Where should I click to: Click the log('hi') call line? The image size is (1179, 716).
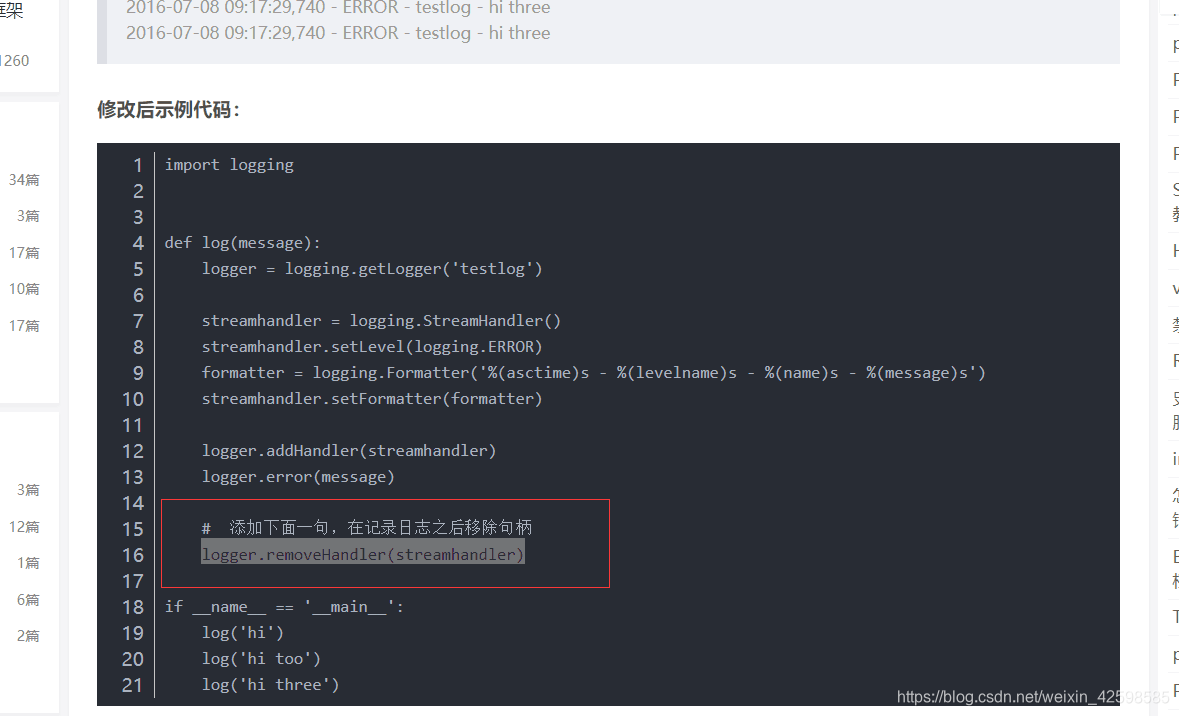point(243,633)
